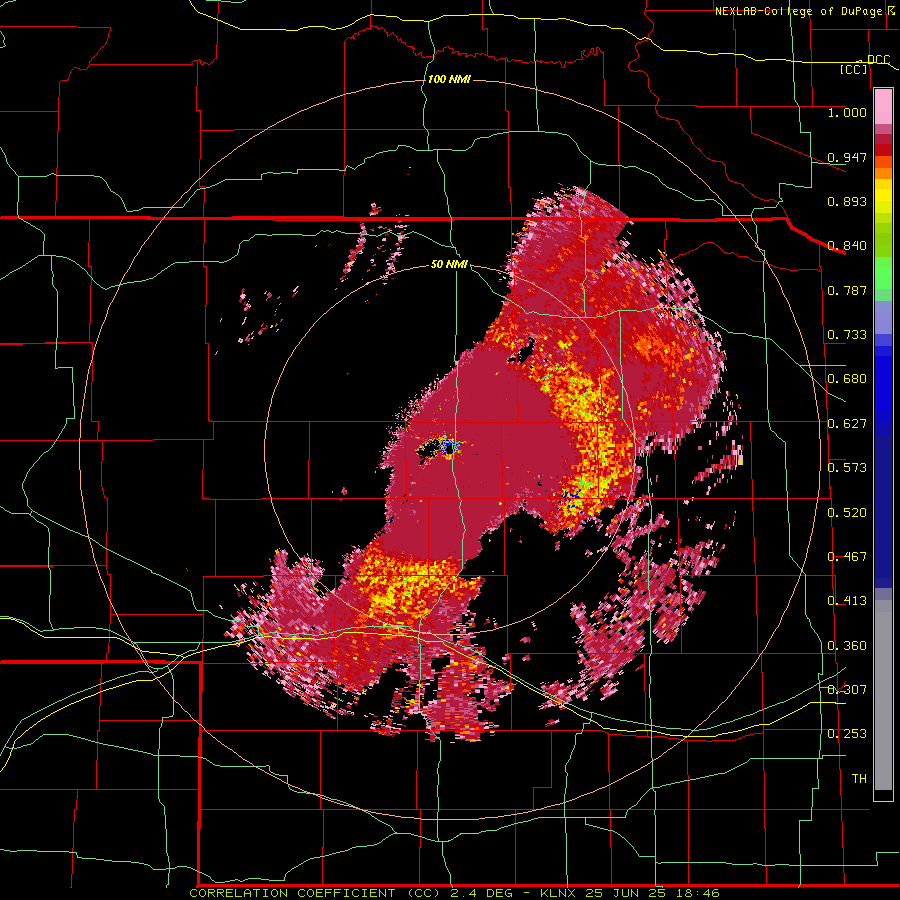
Task: Click the 18:46 timestamp
Action: [x=696, y=893]
